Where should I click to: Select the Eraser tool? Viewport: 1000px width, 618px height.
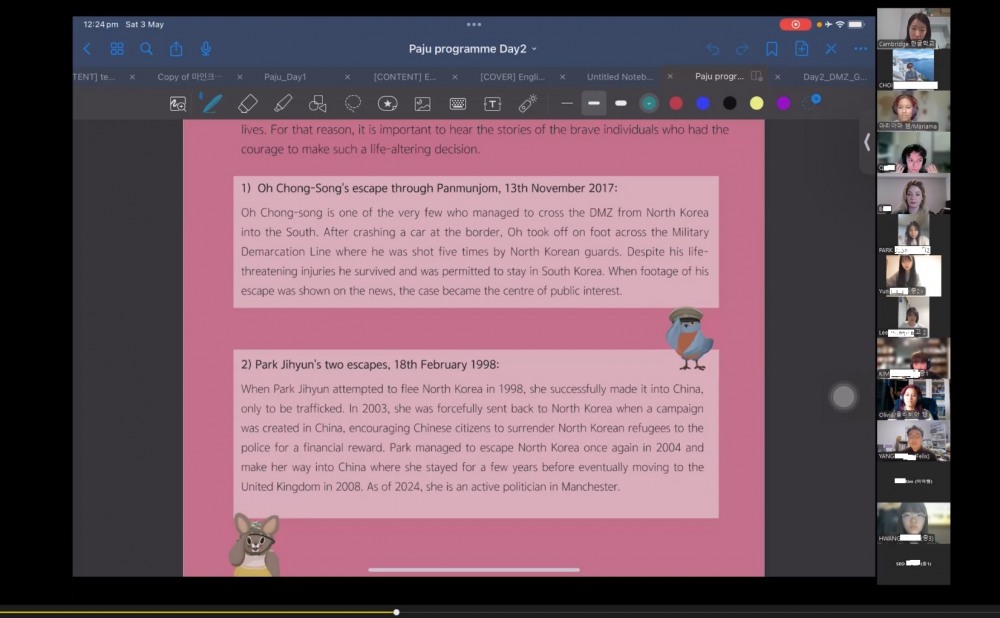[x=247, y=103]
